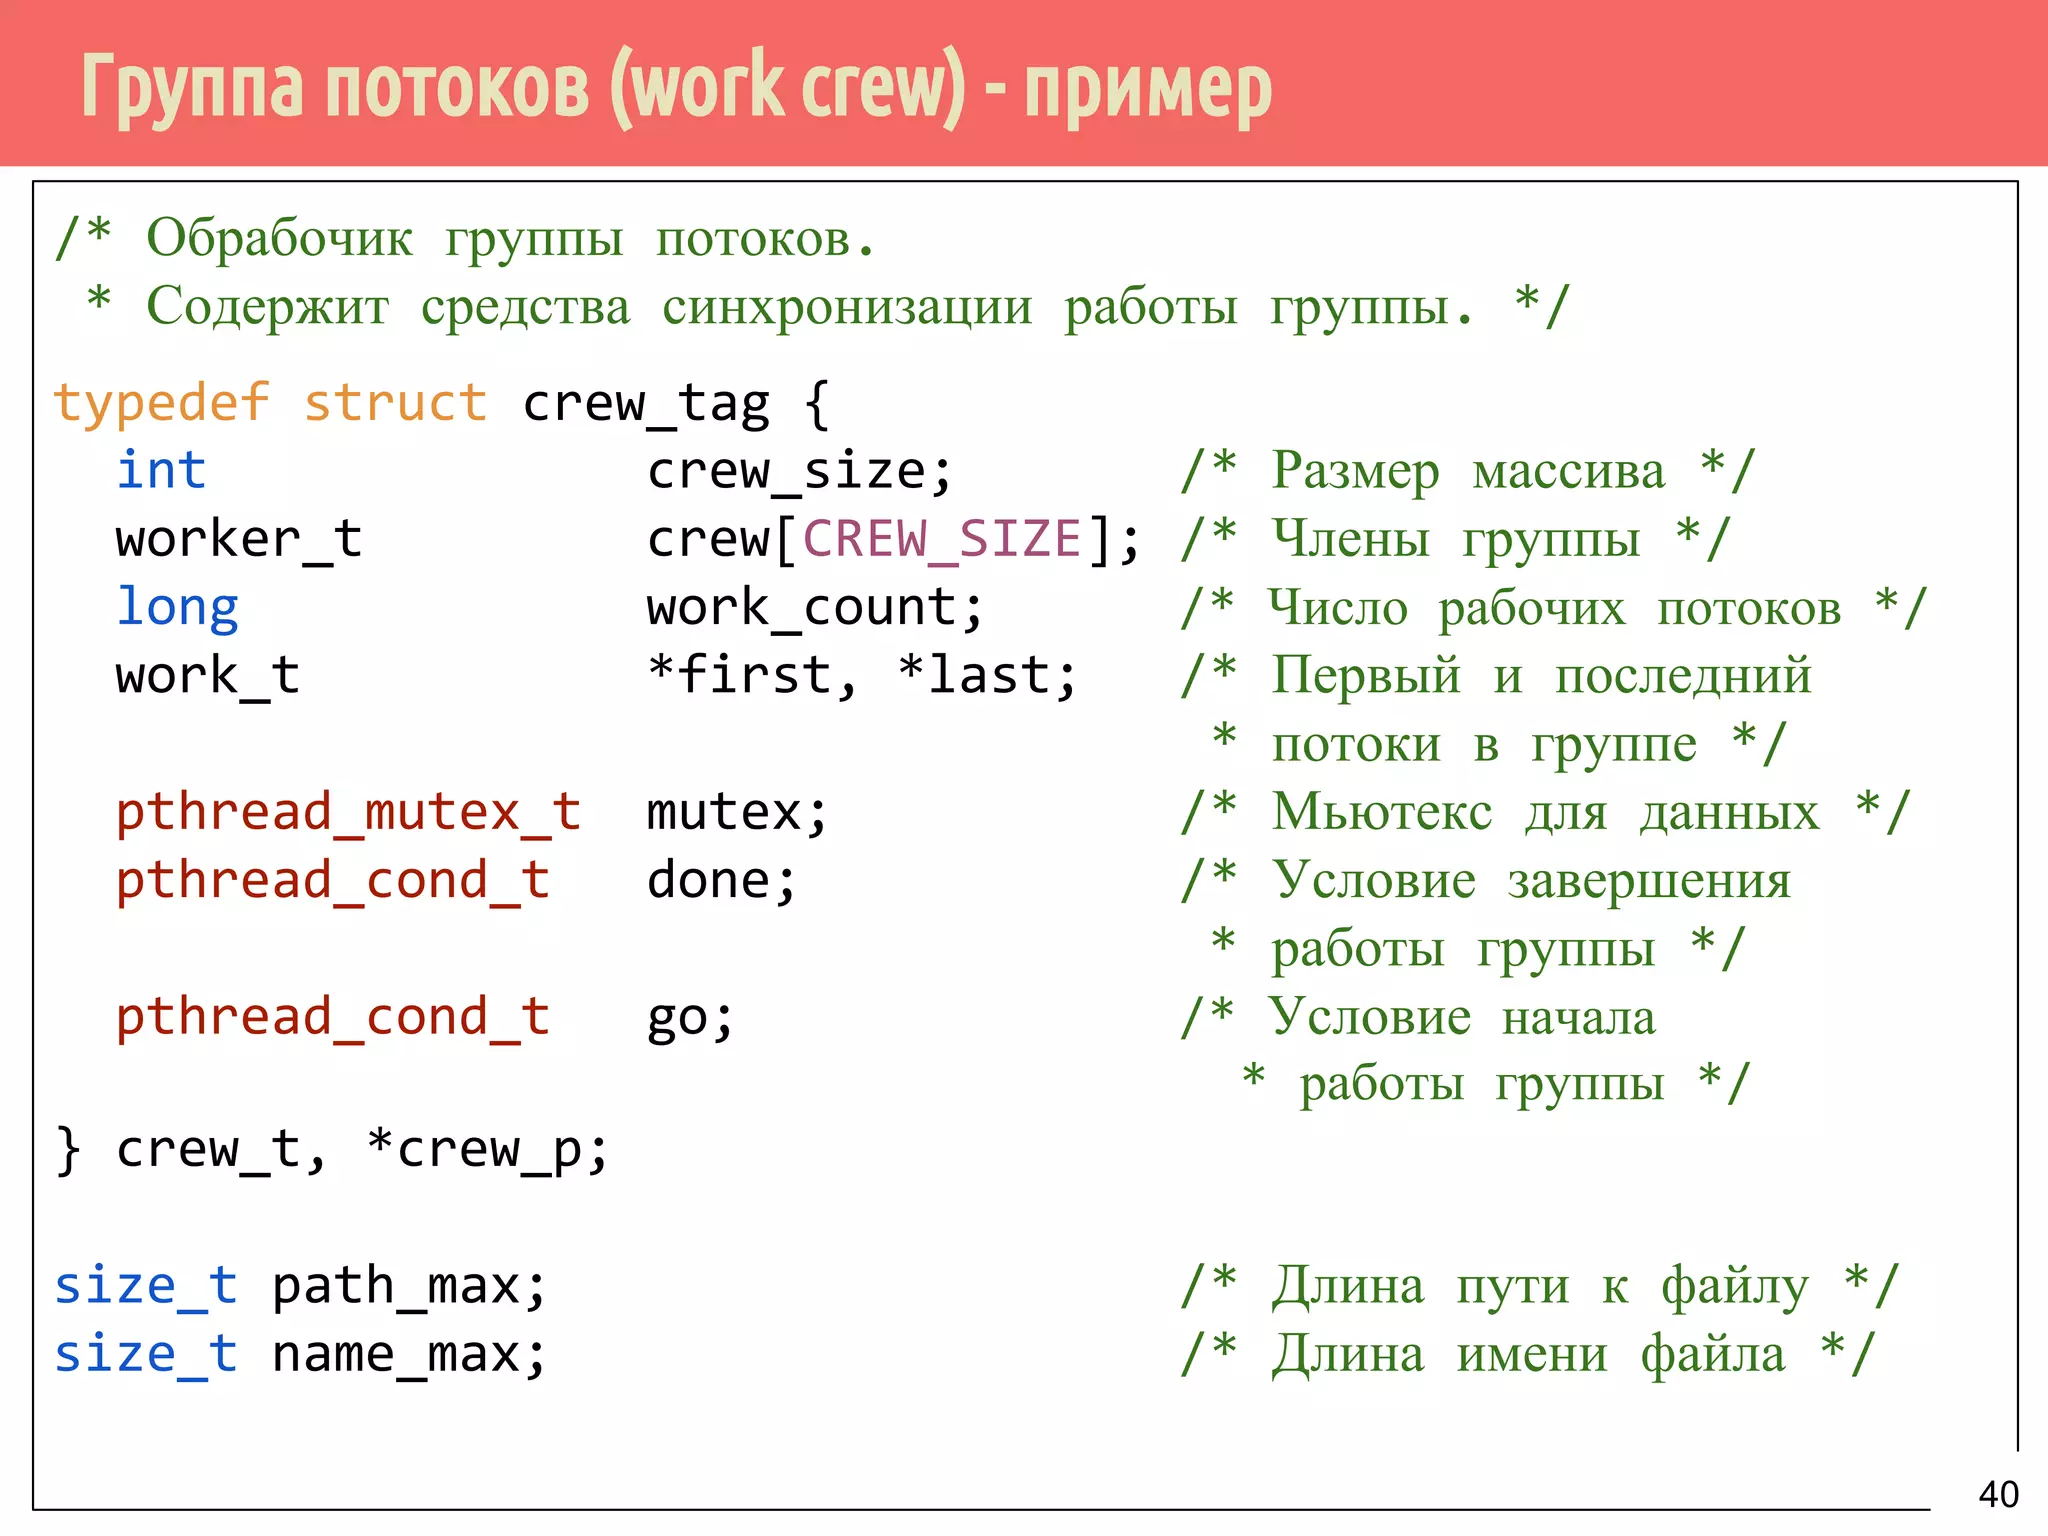This screenshot has width=2048, height=1536.
Task: Click 'pthread_cond_t' on the 'go;' line
Action: (x=333, y=1018)
